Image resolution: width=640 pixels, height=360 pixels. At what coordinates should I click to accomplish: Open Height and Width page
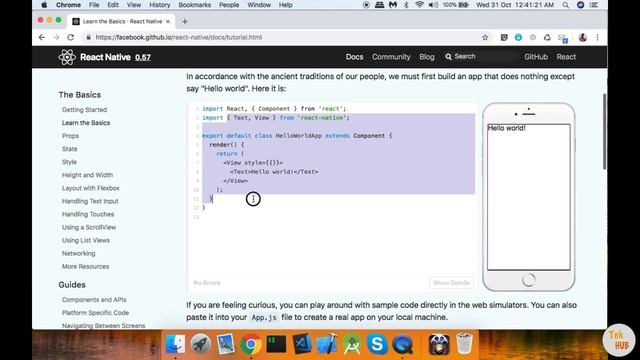coord(87,175)
